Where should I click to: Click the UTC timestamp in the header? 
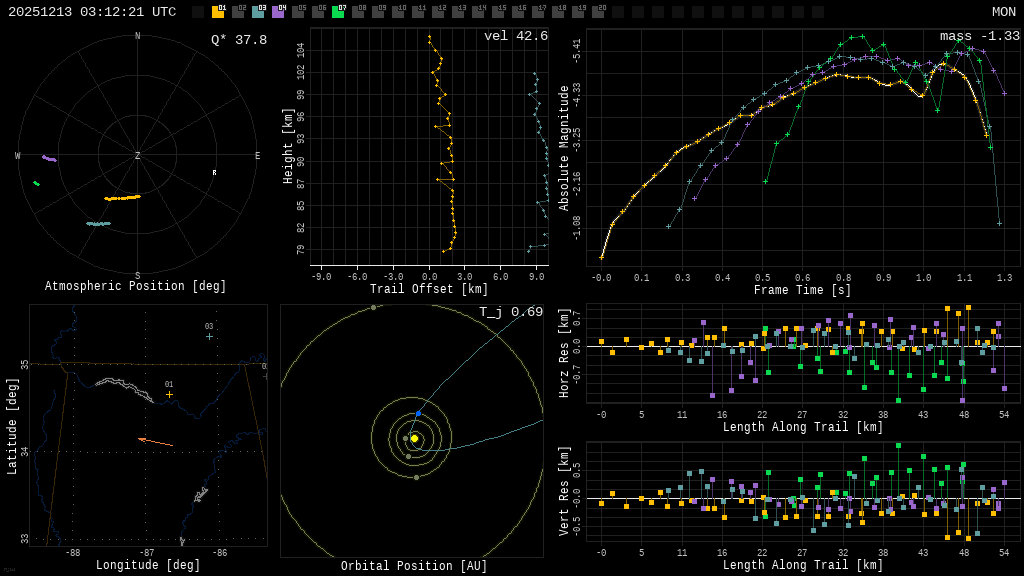tap(92, 12)
